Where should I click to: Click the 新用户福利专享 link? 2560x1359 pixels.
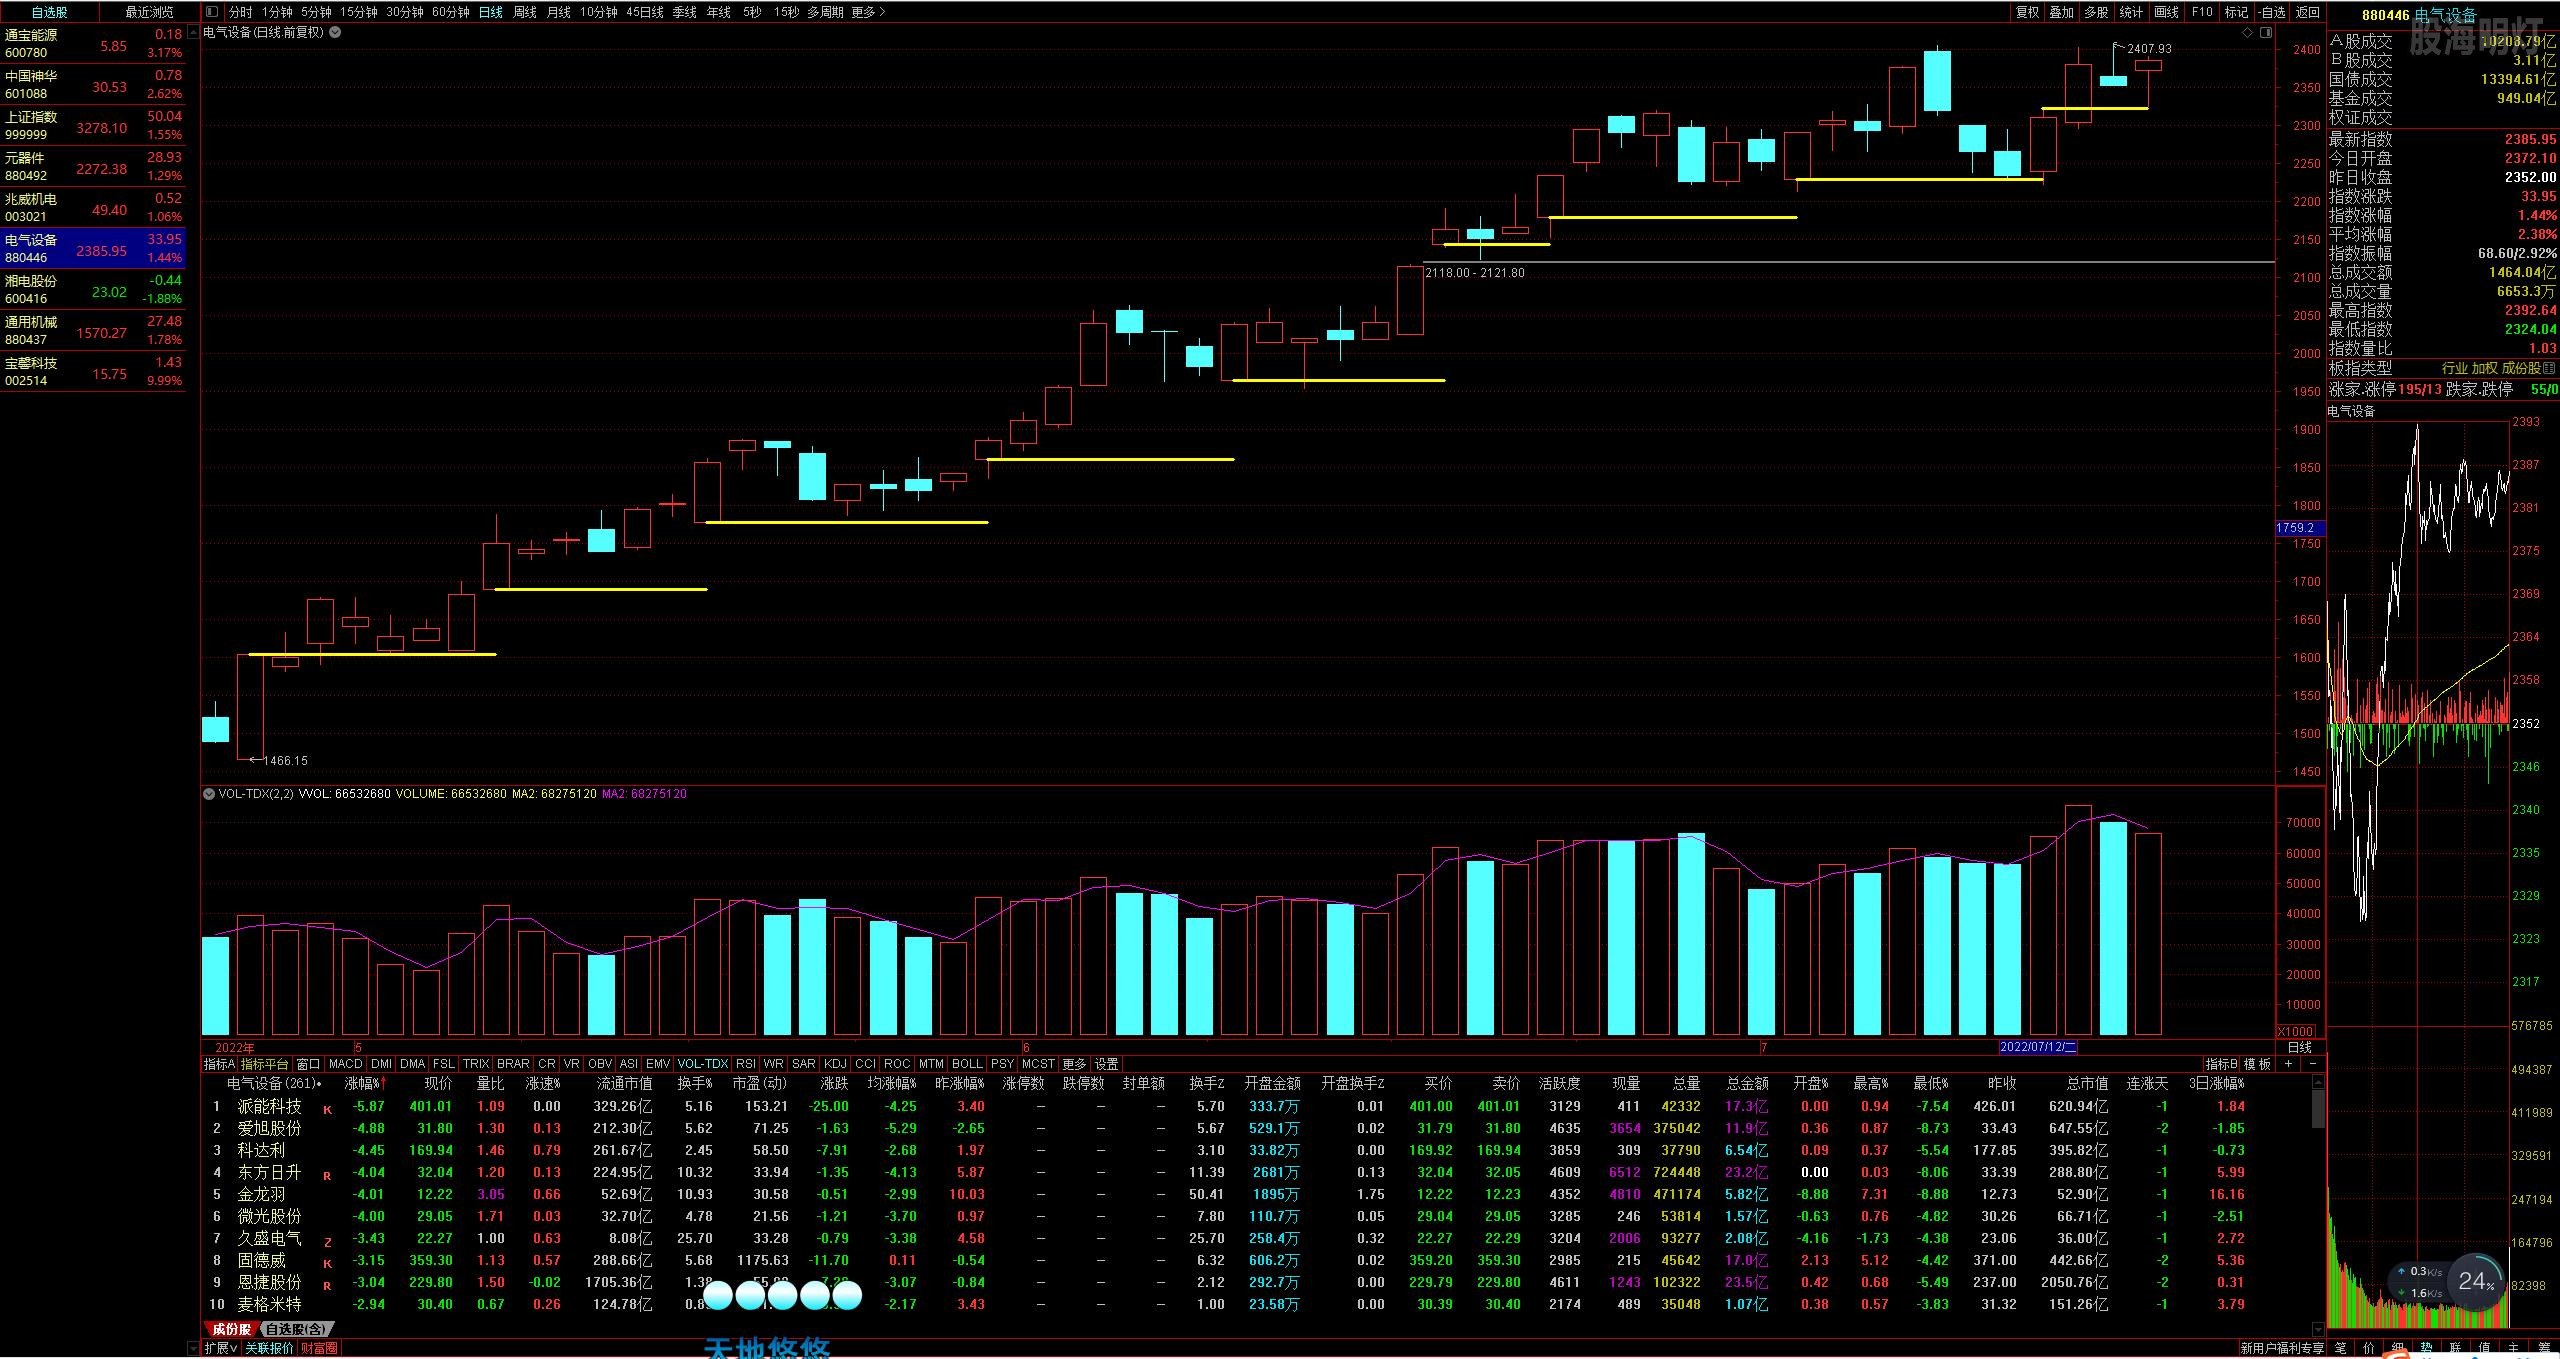tap(2282, 1349)
